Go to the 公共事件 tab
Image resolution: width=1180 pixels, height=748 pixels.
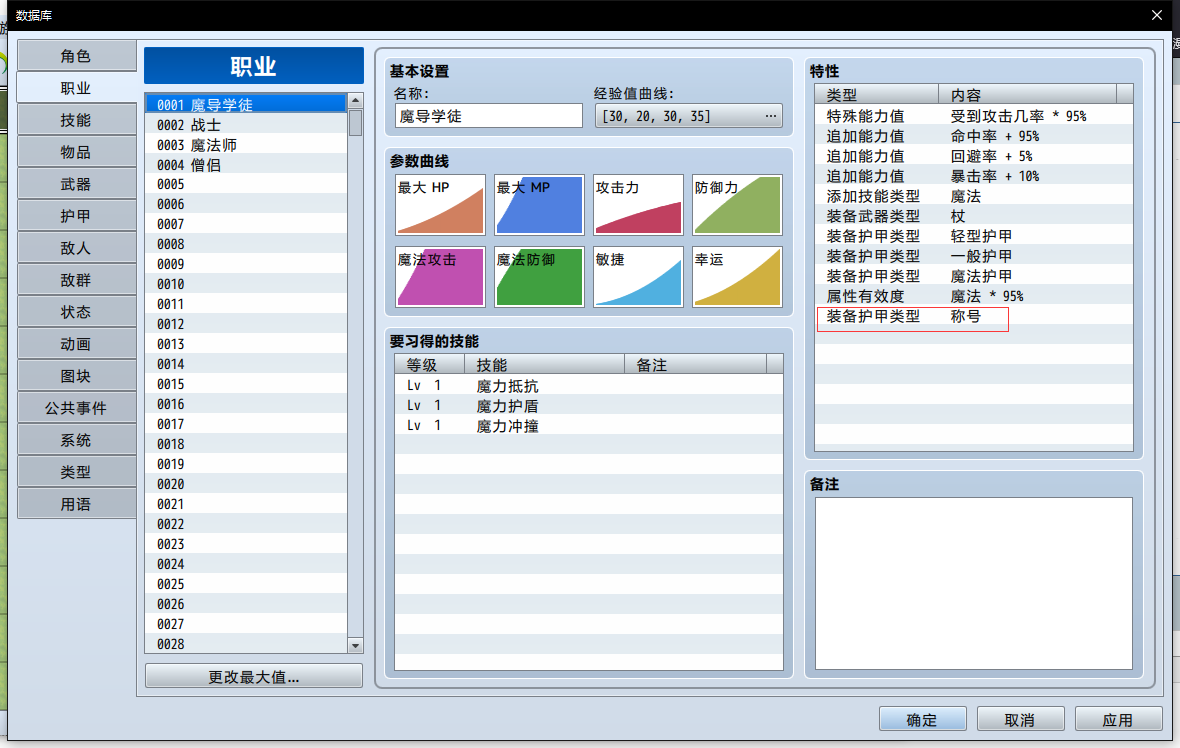point(76,408)
